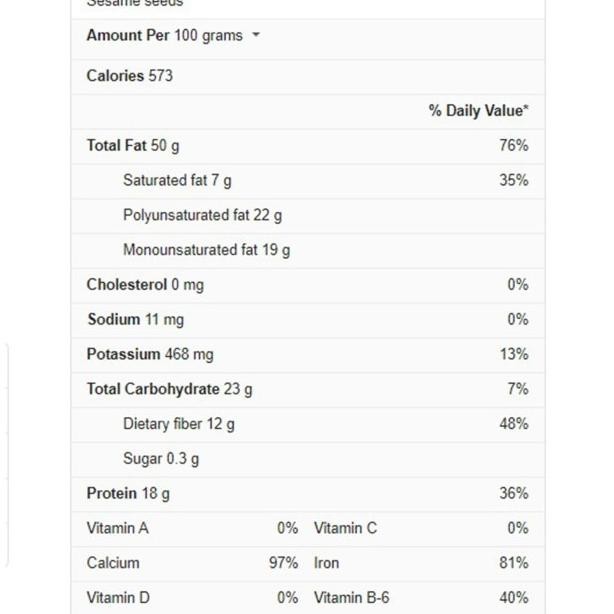The height and width of the screenshot is (614, 614).
Task: Click the Dietary fiber 12 g entry
Action: tap(179, 424)
